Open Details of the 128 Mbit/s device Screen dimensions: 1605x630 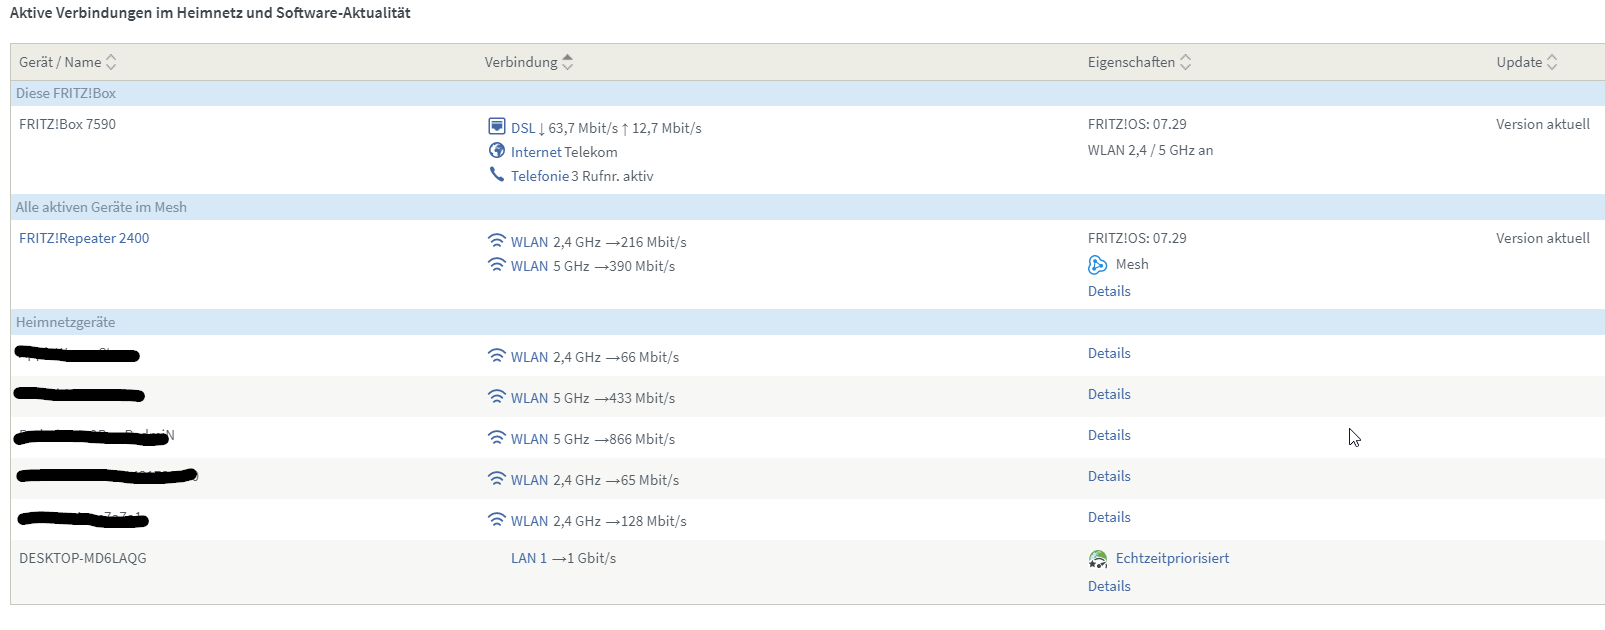(1109, 517)
